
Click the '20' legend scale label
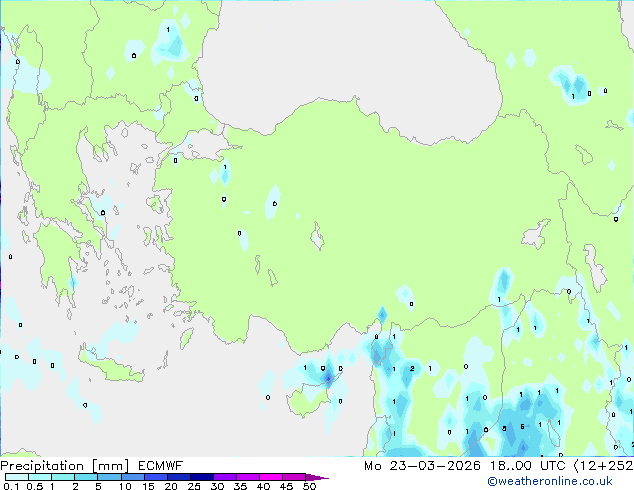171,486
